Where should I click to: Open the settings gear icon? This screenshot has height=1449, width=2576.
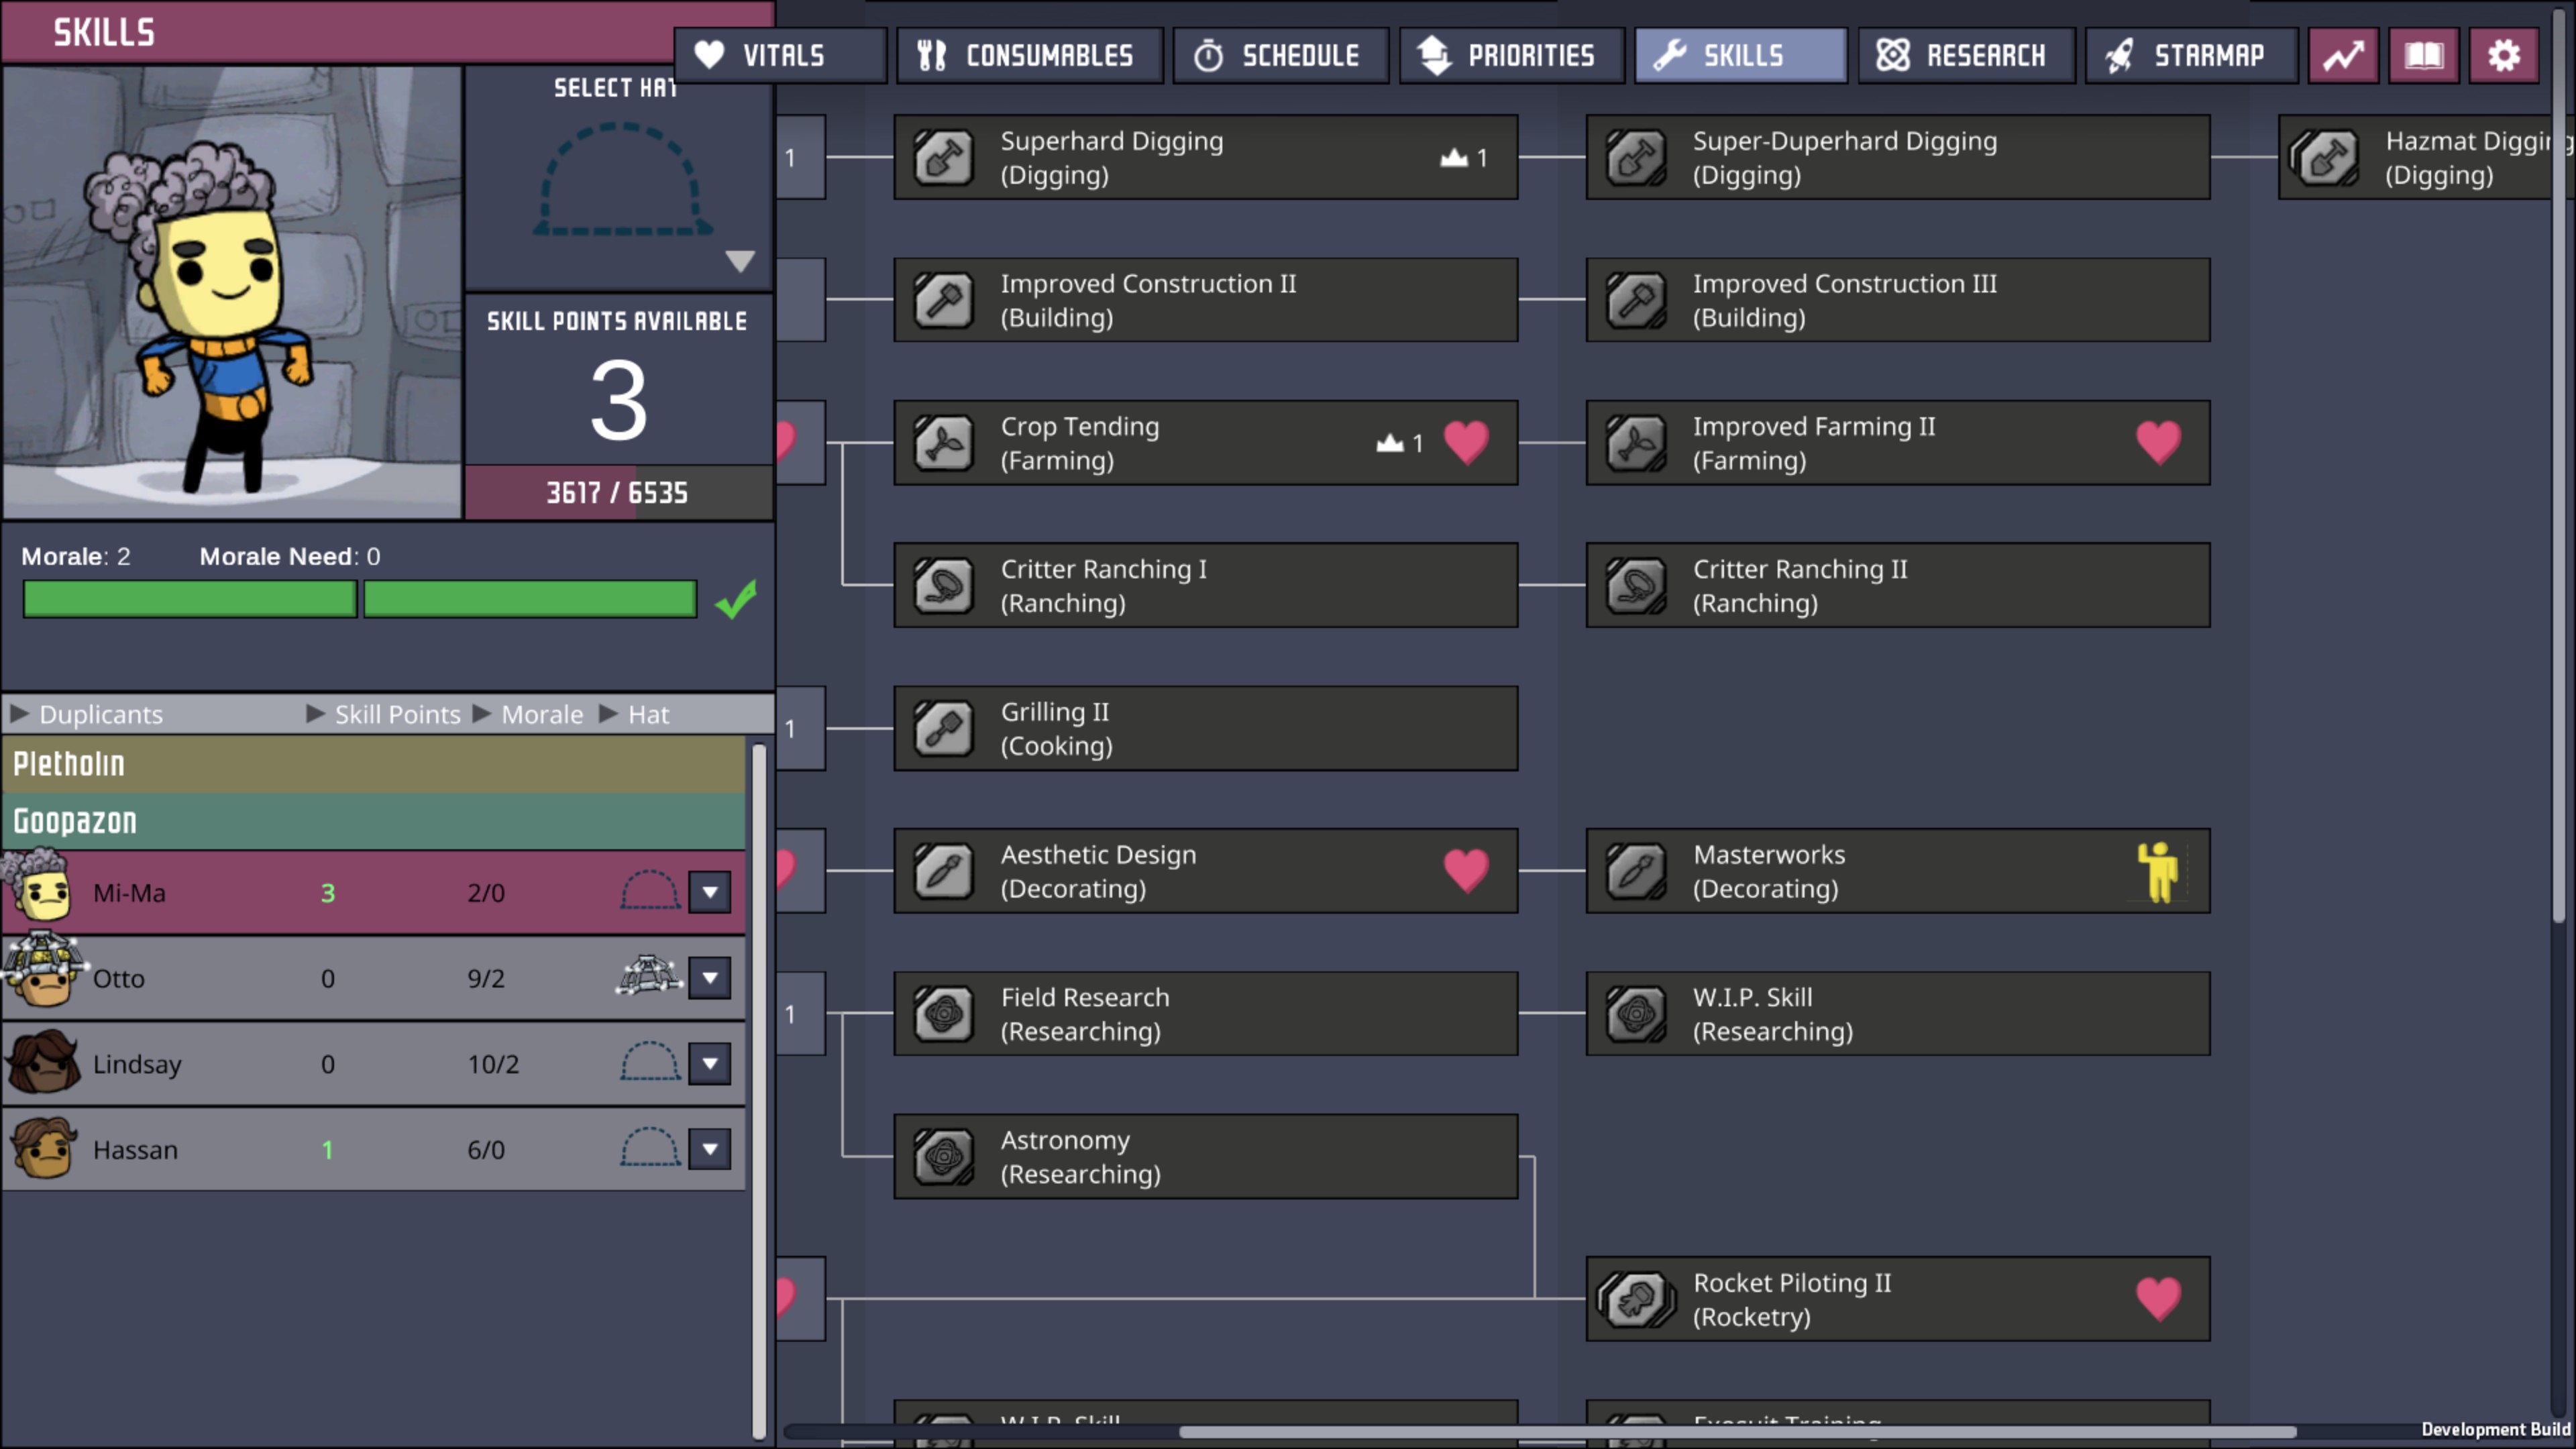2504,55
